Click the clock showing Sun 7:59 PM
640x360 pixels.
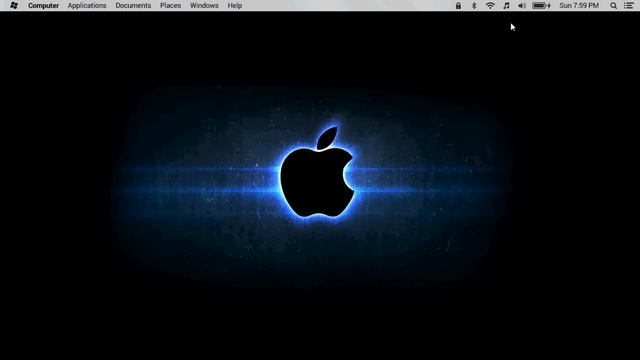(579, 5)
